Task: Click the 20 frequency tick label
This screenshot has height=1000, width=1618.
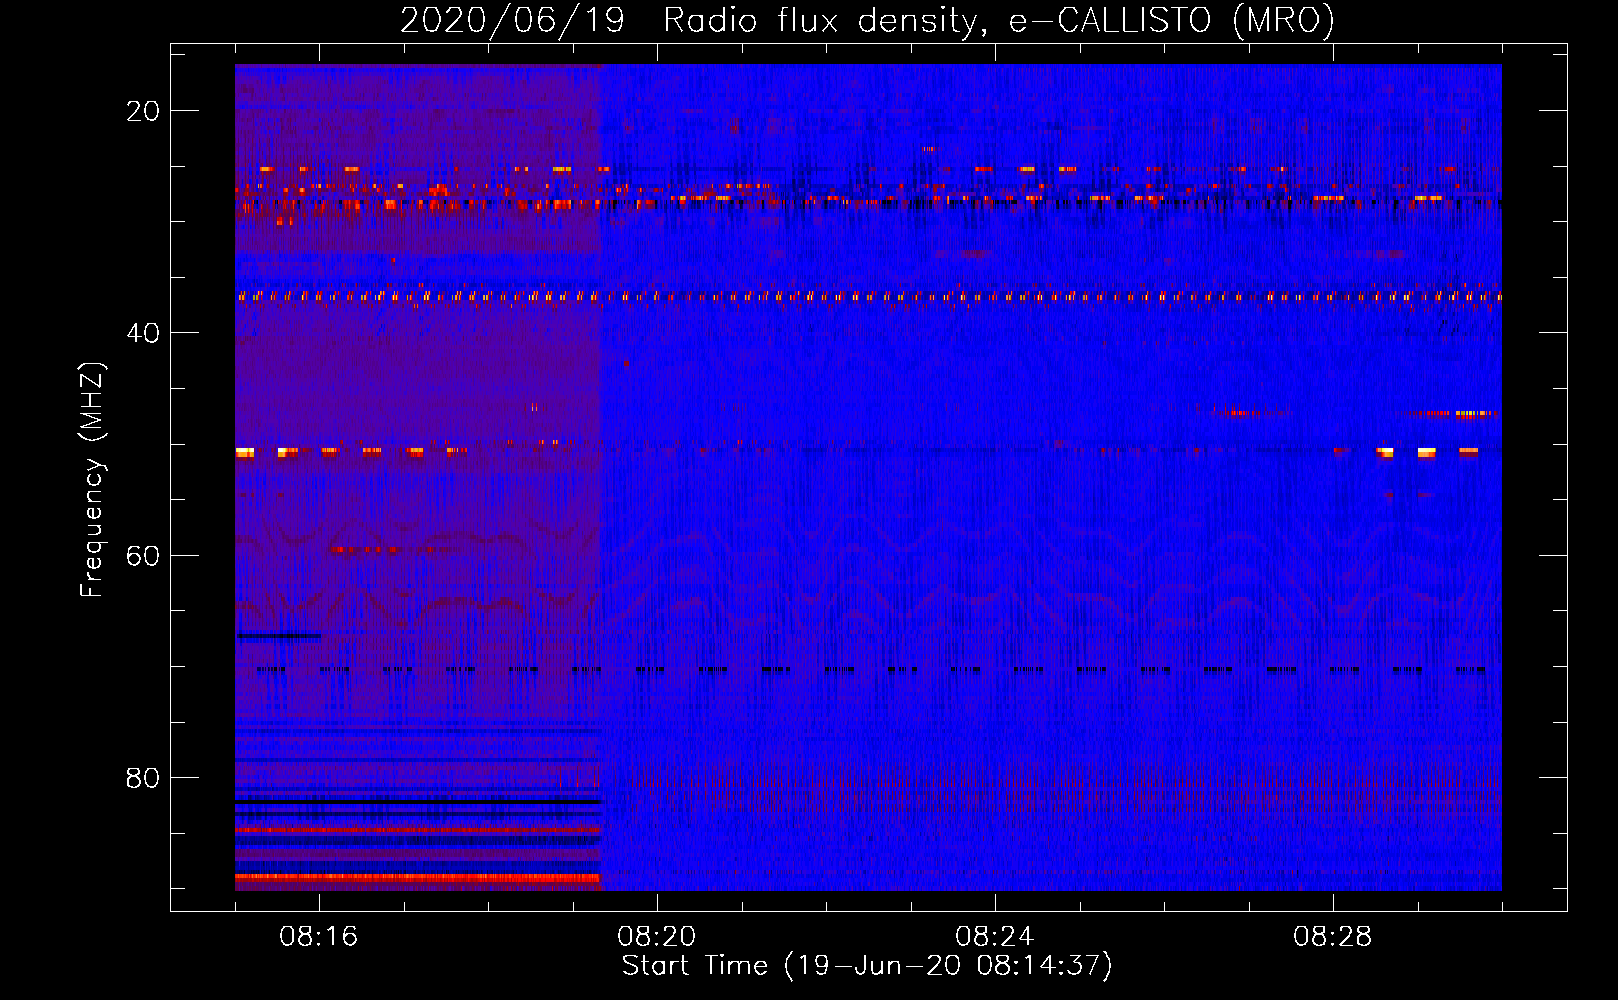Action: click(143, 111)
